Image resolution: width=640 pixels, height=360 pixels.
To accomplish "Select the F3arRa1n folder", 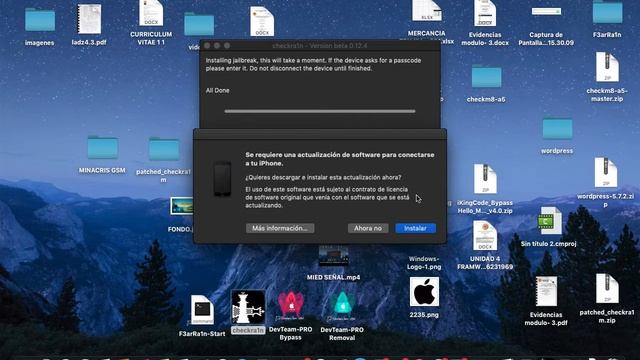I will pos(607,12).
